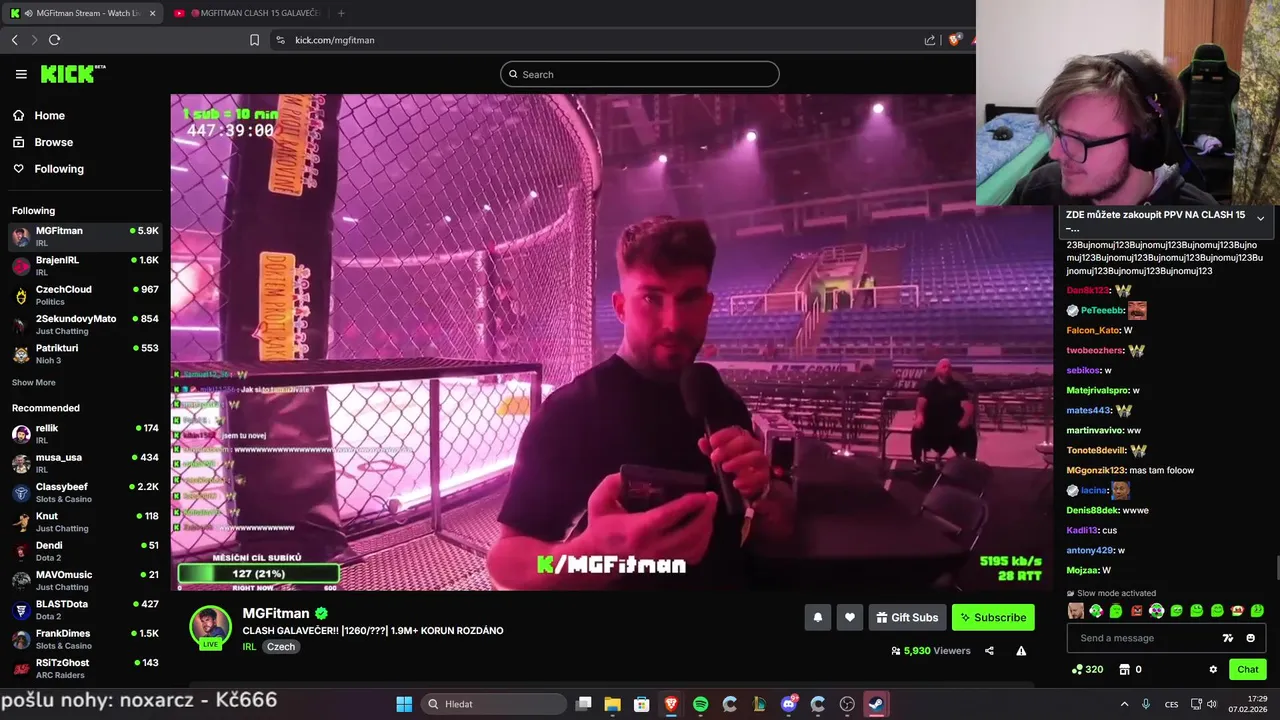
Task: Click the share stream icon
Action: tap(989, 651)
